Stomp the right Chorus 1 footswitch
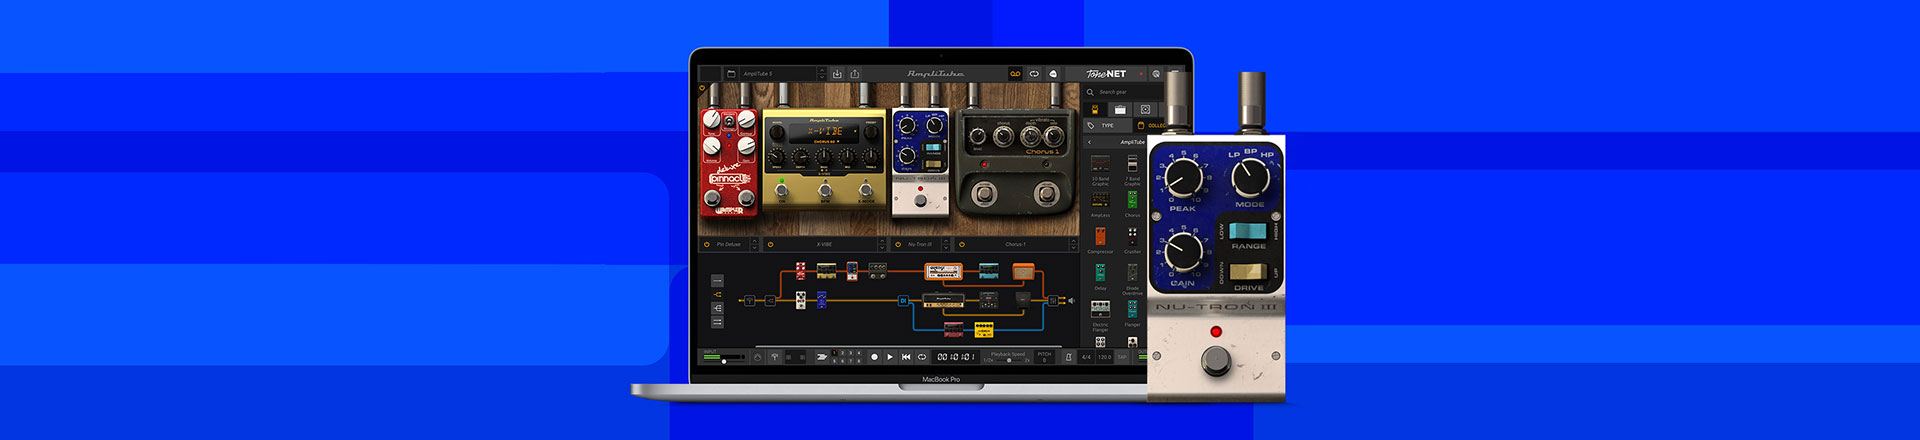Image resolution: width=1920 pixels, height=440 pixels. pyautogui.click(x=1047, y=192)
